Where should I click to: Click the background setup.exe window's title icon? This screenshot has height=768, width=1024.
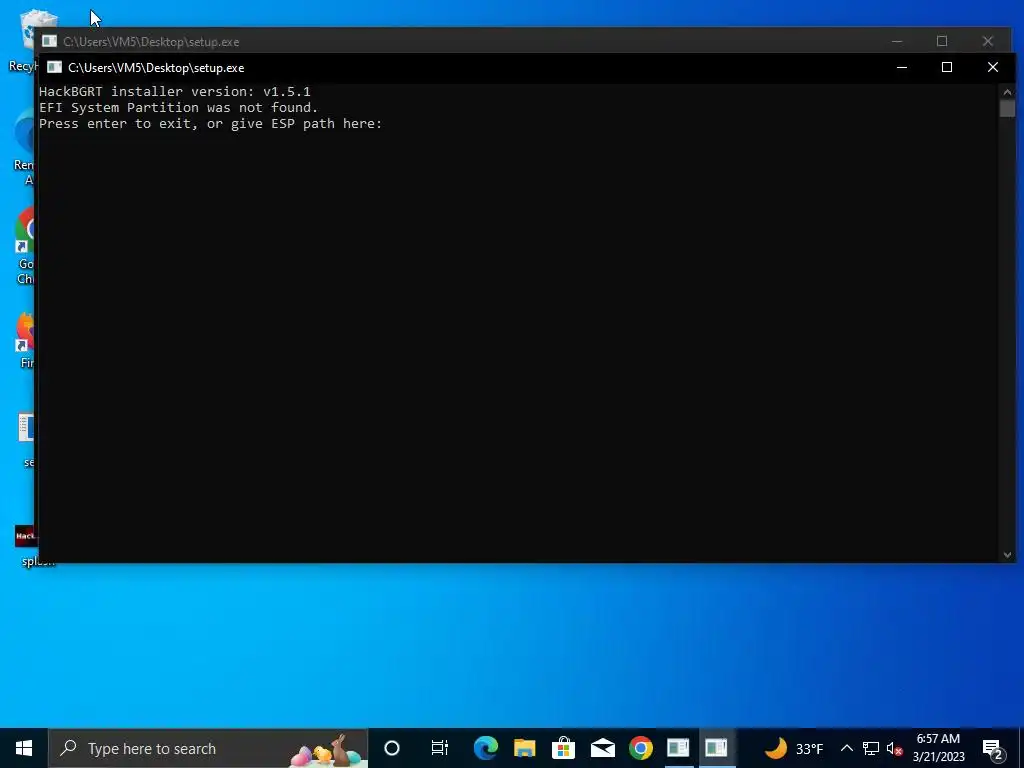point(50,41)
